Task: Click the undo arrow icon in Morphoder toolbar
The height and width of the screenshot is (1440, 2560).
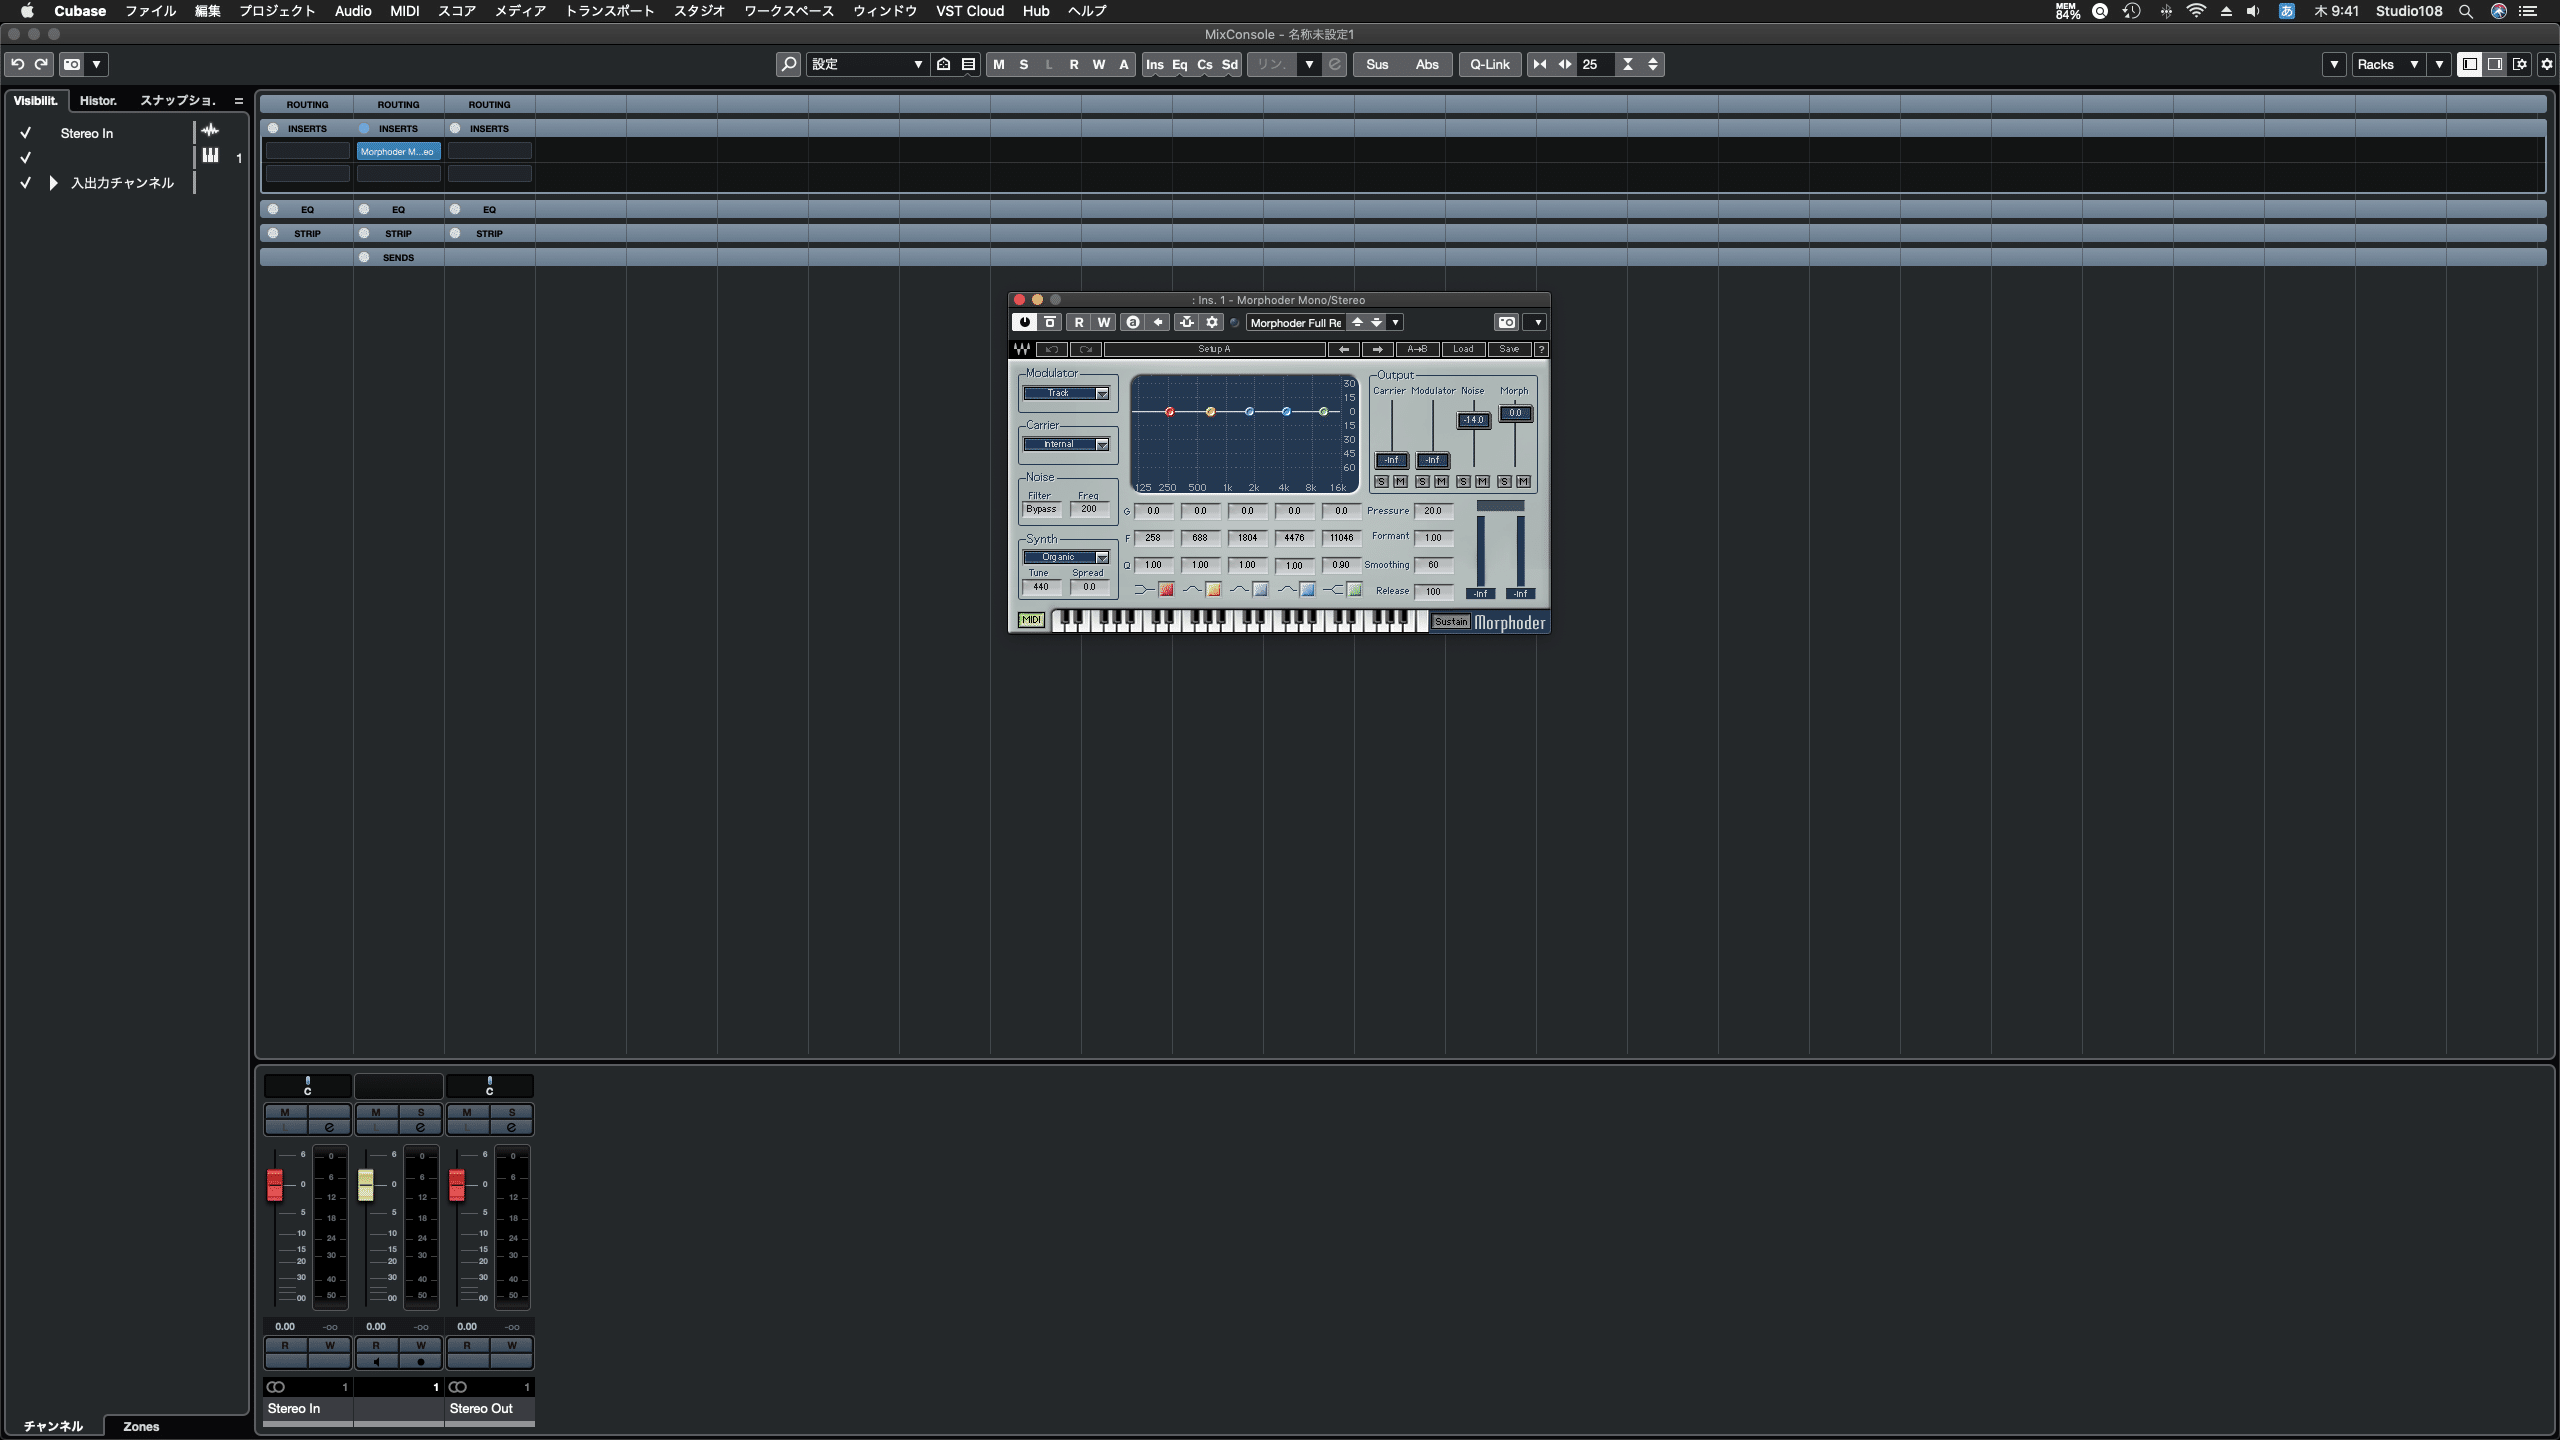Action: (1052, 349)
